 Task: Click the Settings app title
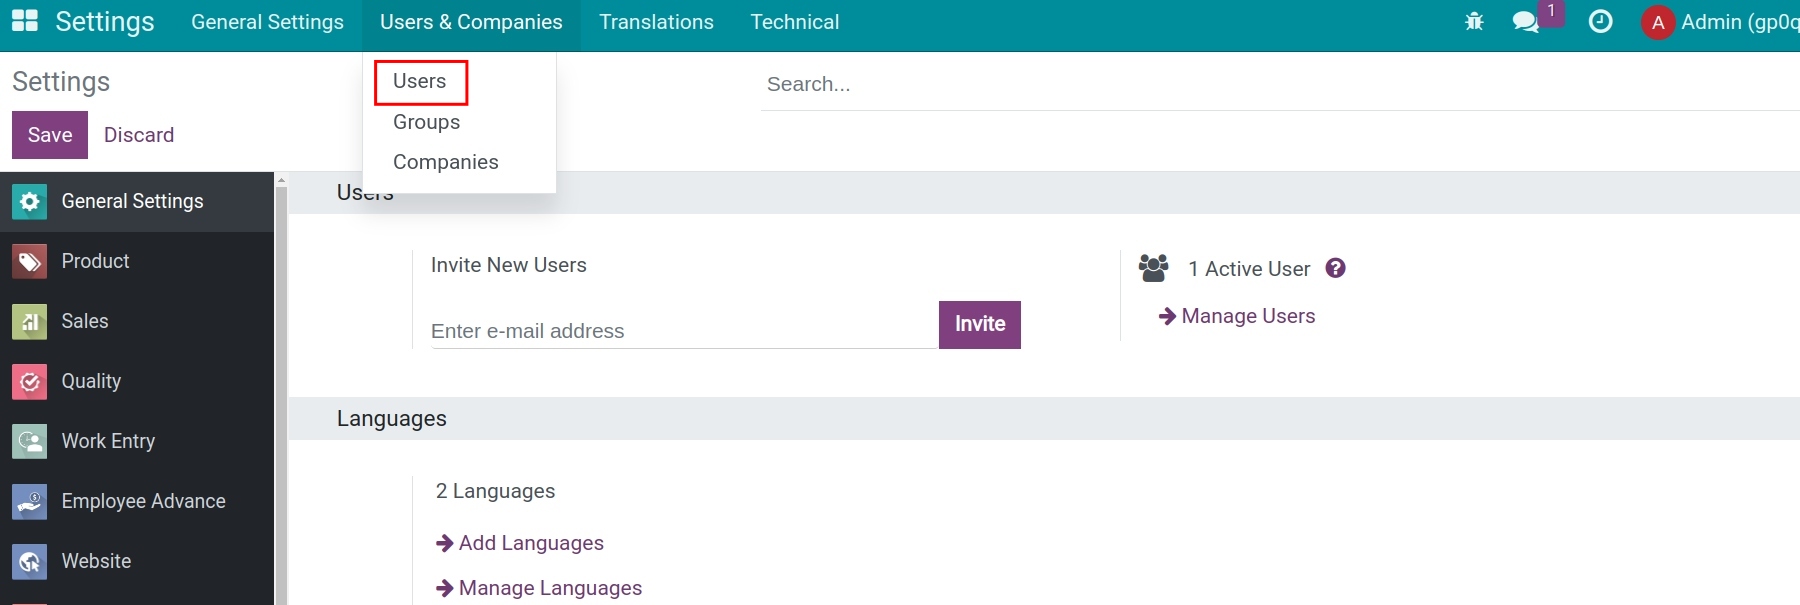(x=105, y=22)
